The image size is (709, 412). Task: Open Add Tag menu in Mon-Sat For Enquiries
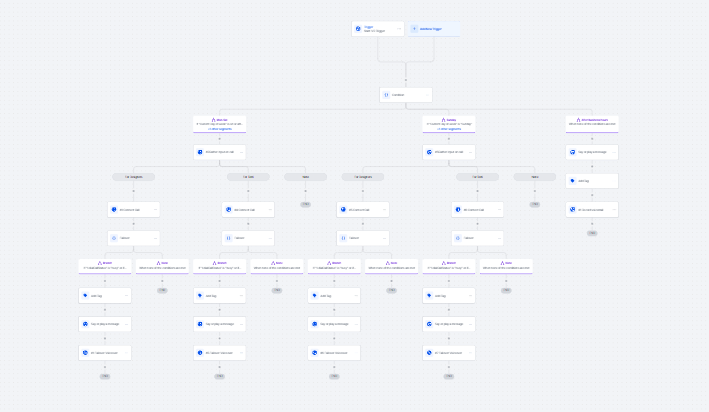[126, 295]
